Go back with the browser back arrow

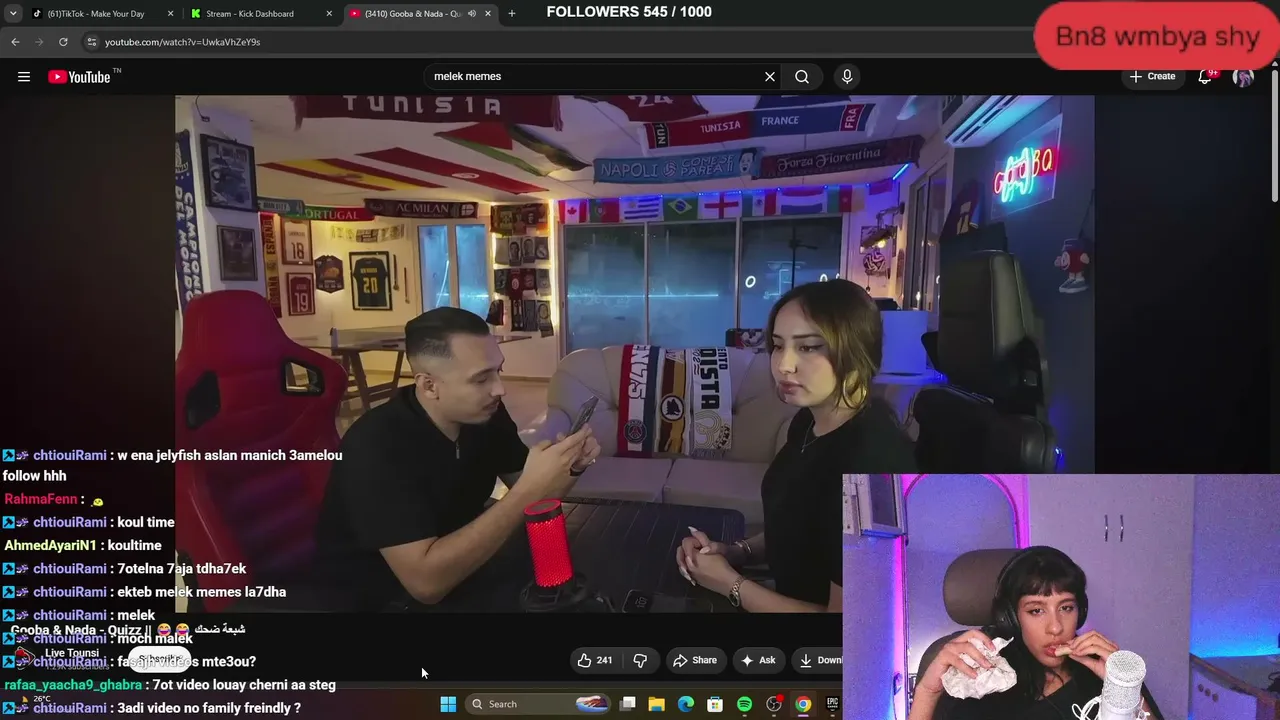click(x=15, y=42)
